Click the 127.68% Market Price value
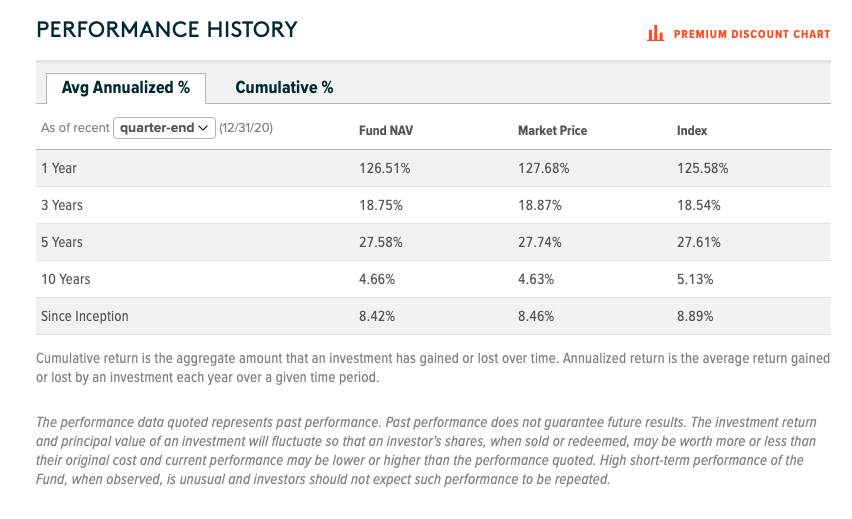 (x=544, y=168)
